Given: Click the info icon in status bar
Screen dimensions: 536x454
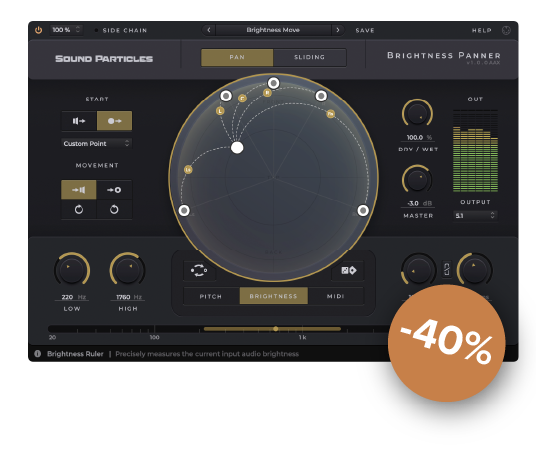Looking at the screenshot, I should [38, 353].
